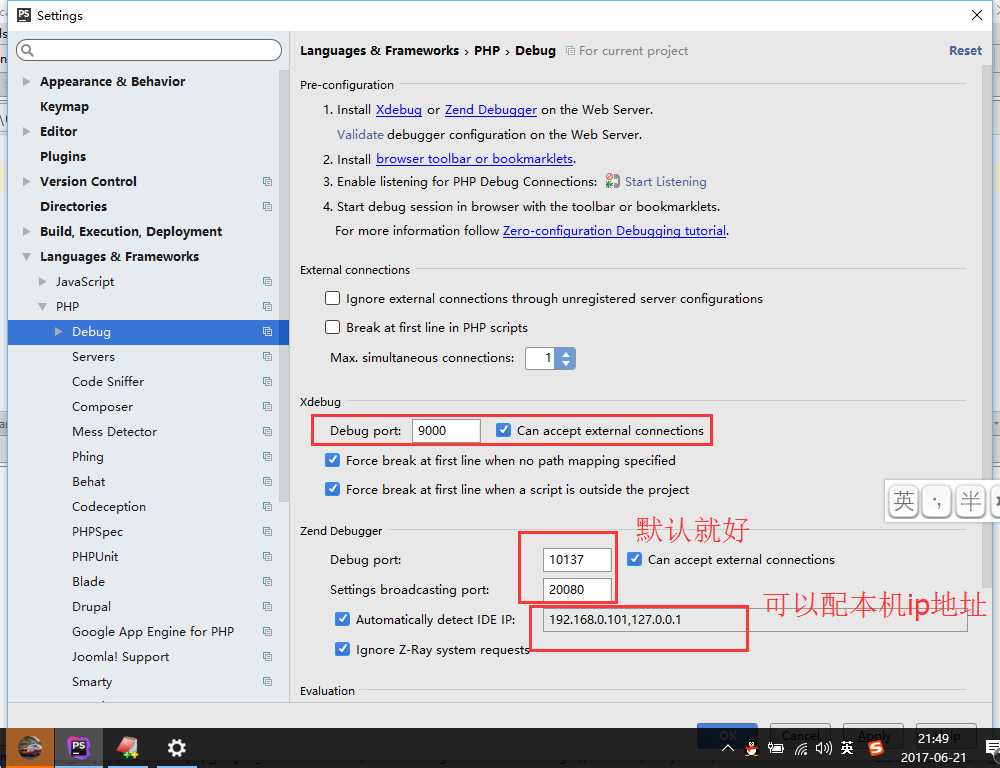1000x768 pixels.
Task: Click project-level icon beside Mess Detector
Action: point(267,432)
